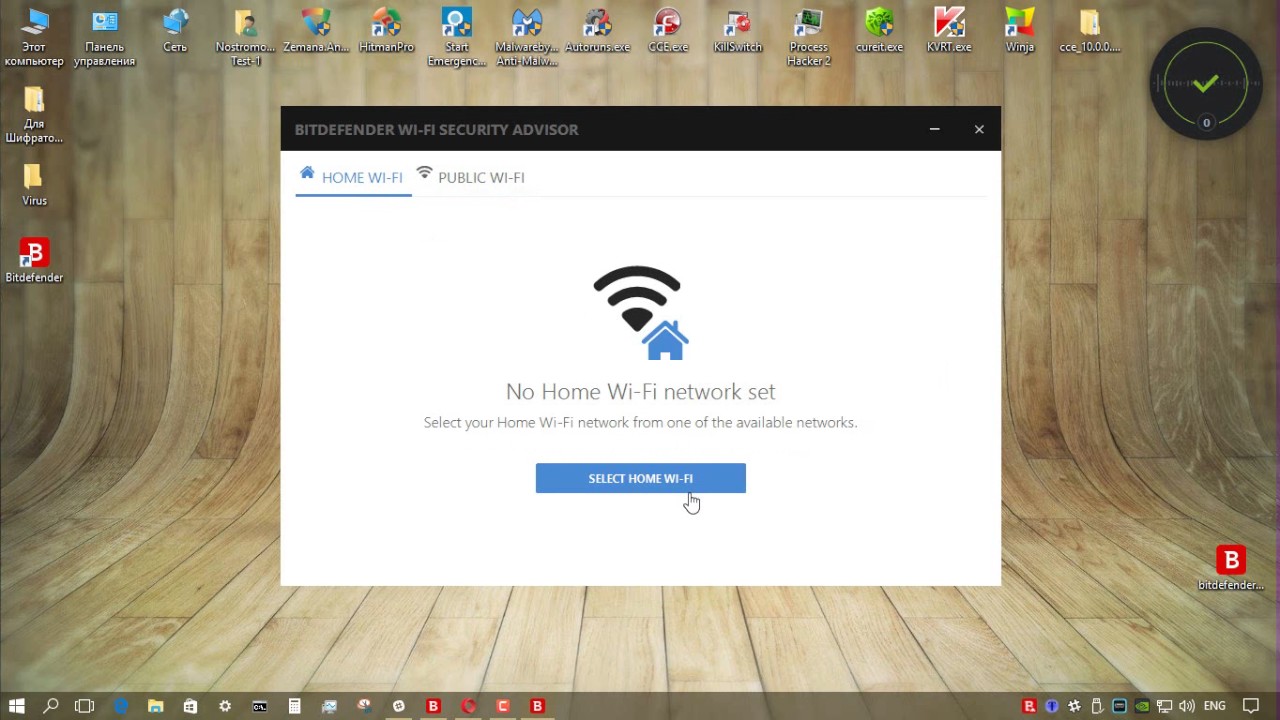Open Task View on the taskbar
The image size is (1280, 720).
coord(84,706)
